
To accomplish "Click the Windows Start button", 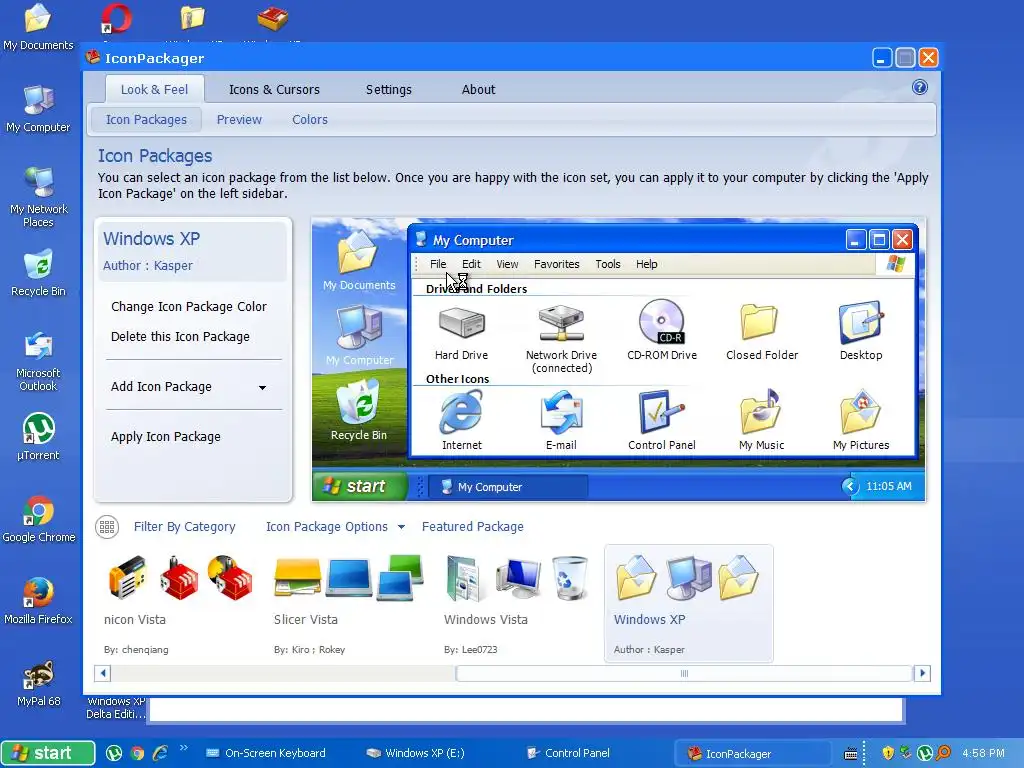I will click(48, 753).
